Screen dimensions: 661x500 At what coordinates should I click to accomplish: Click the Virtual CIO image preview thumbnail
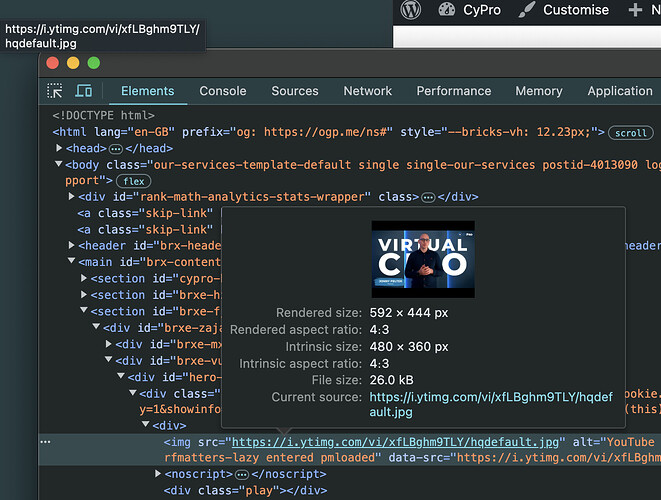423,259
